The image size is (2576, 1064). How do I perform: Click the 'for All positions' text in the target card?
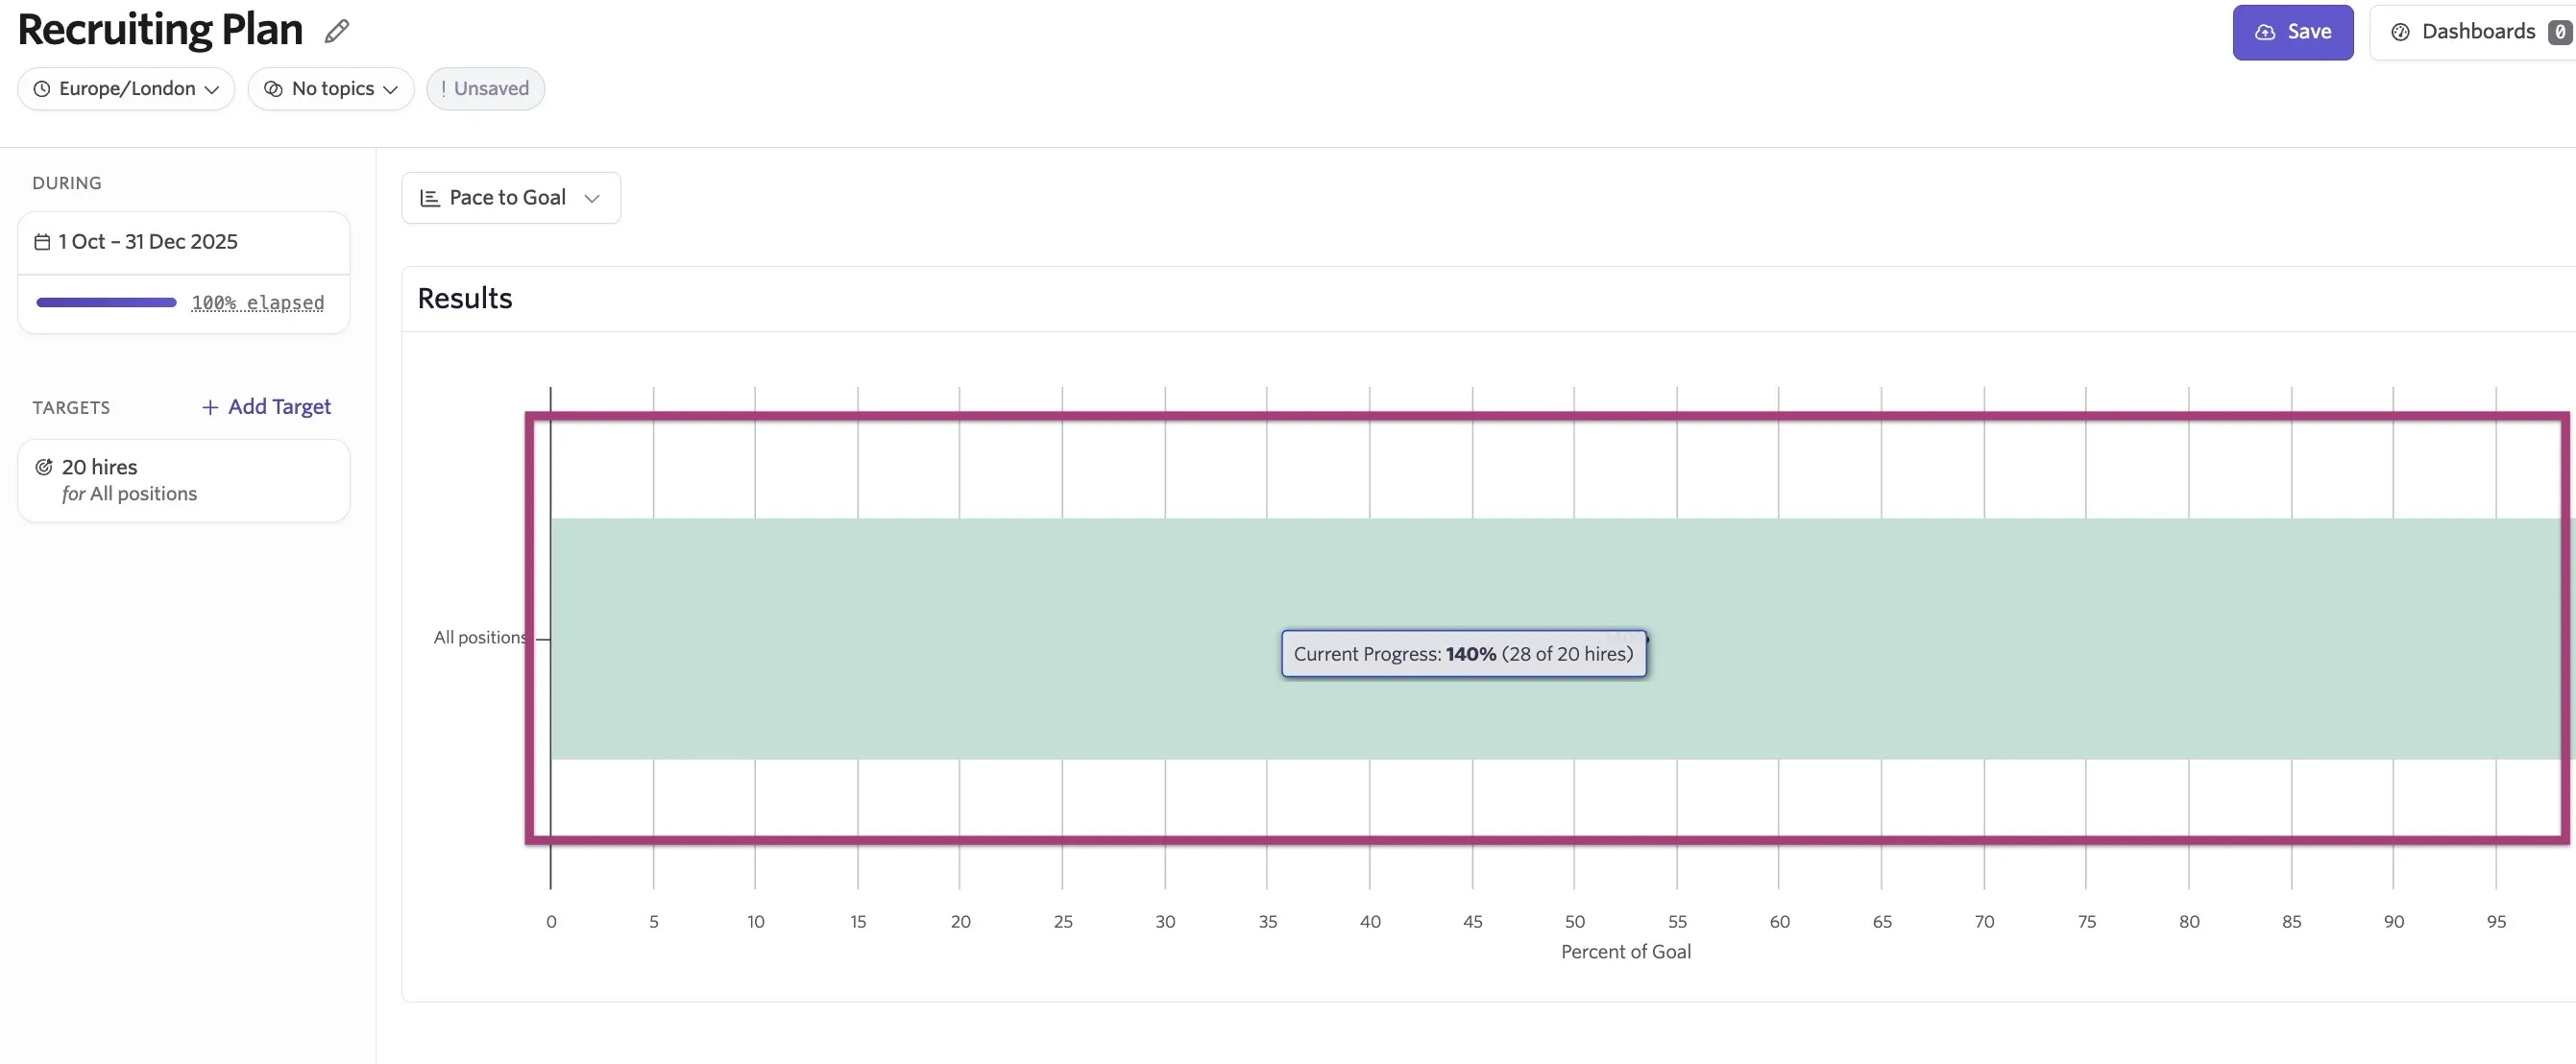129,494
